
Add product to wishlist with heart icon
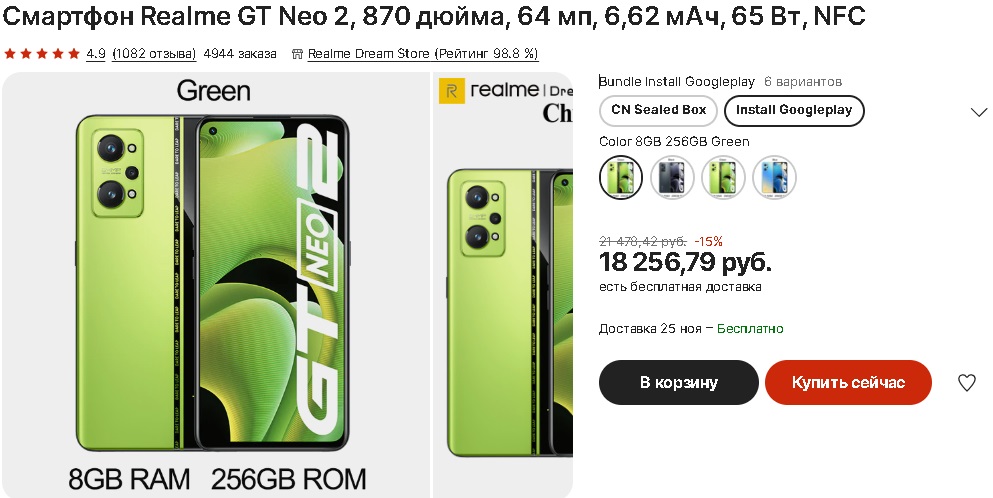click(x=966, y=382)
